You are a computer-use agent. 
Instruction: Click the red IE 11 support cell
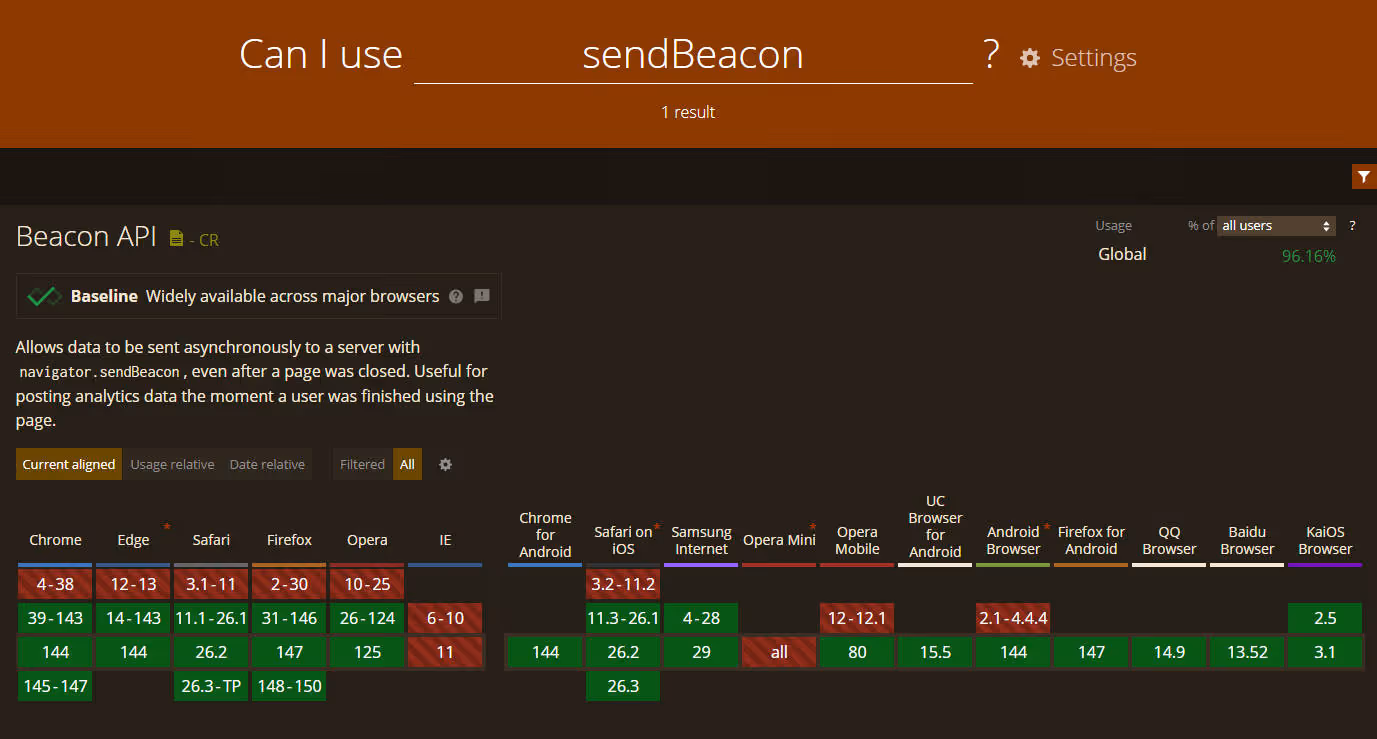445,652
